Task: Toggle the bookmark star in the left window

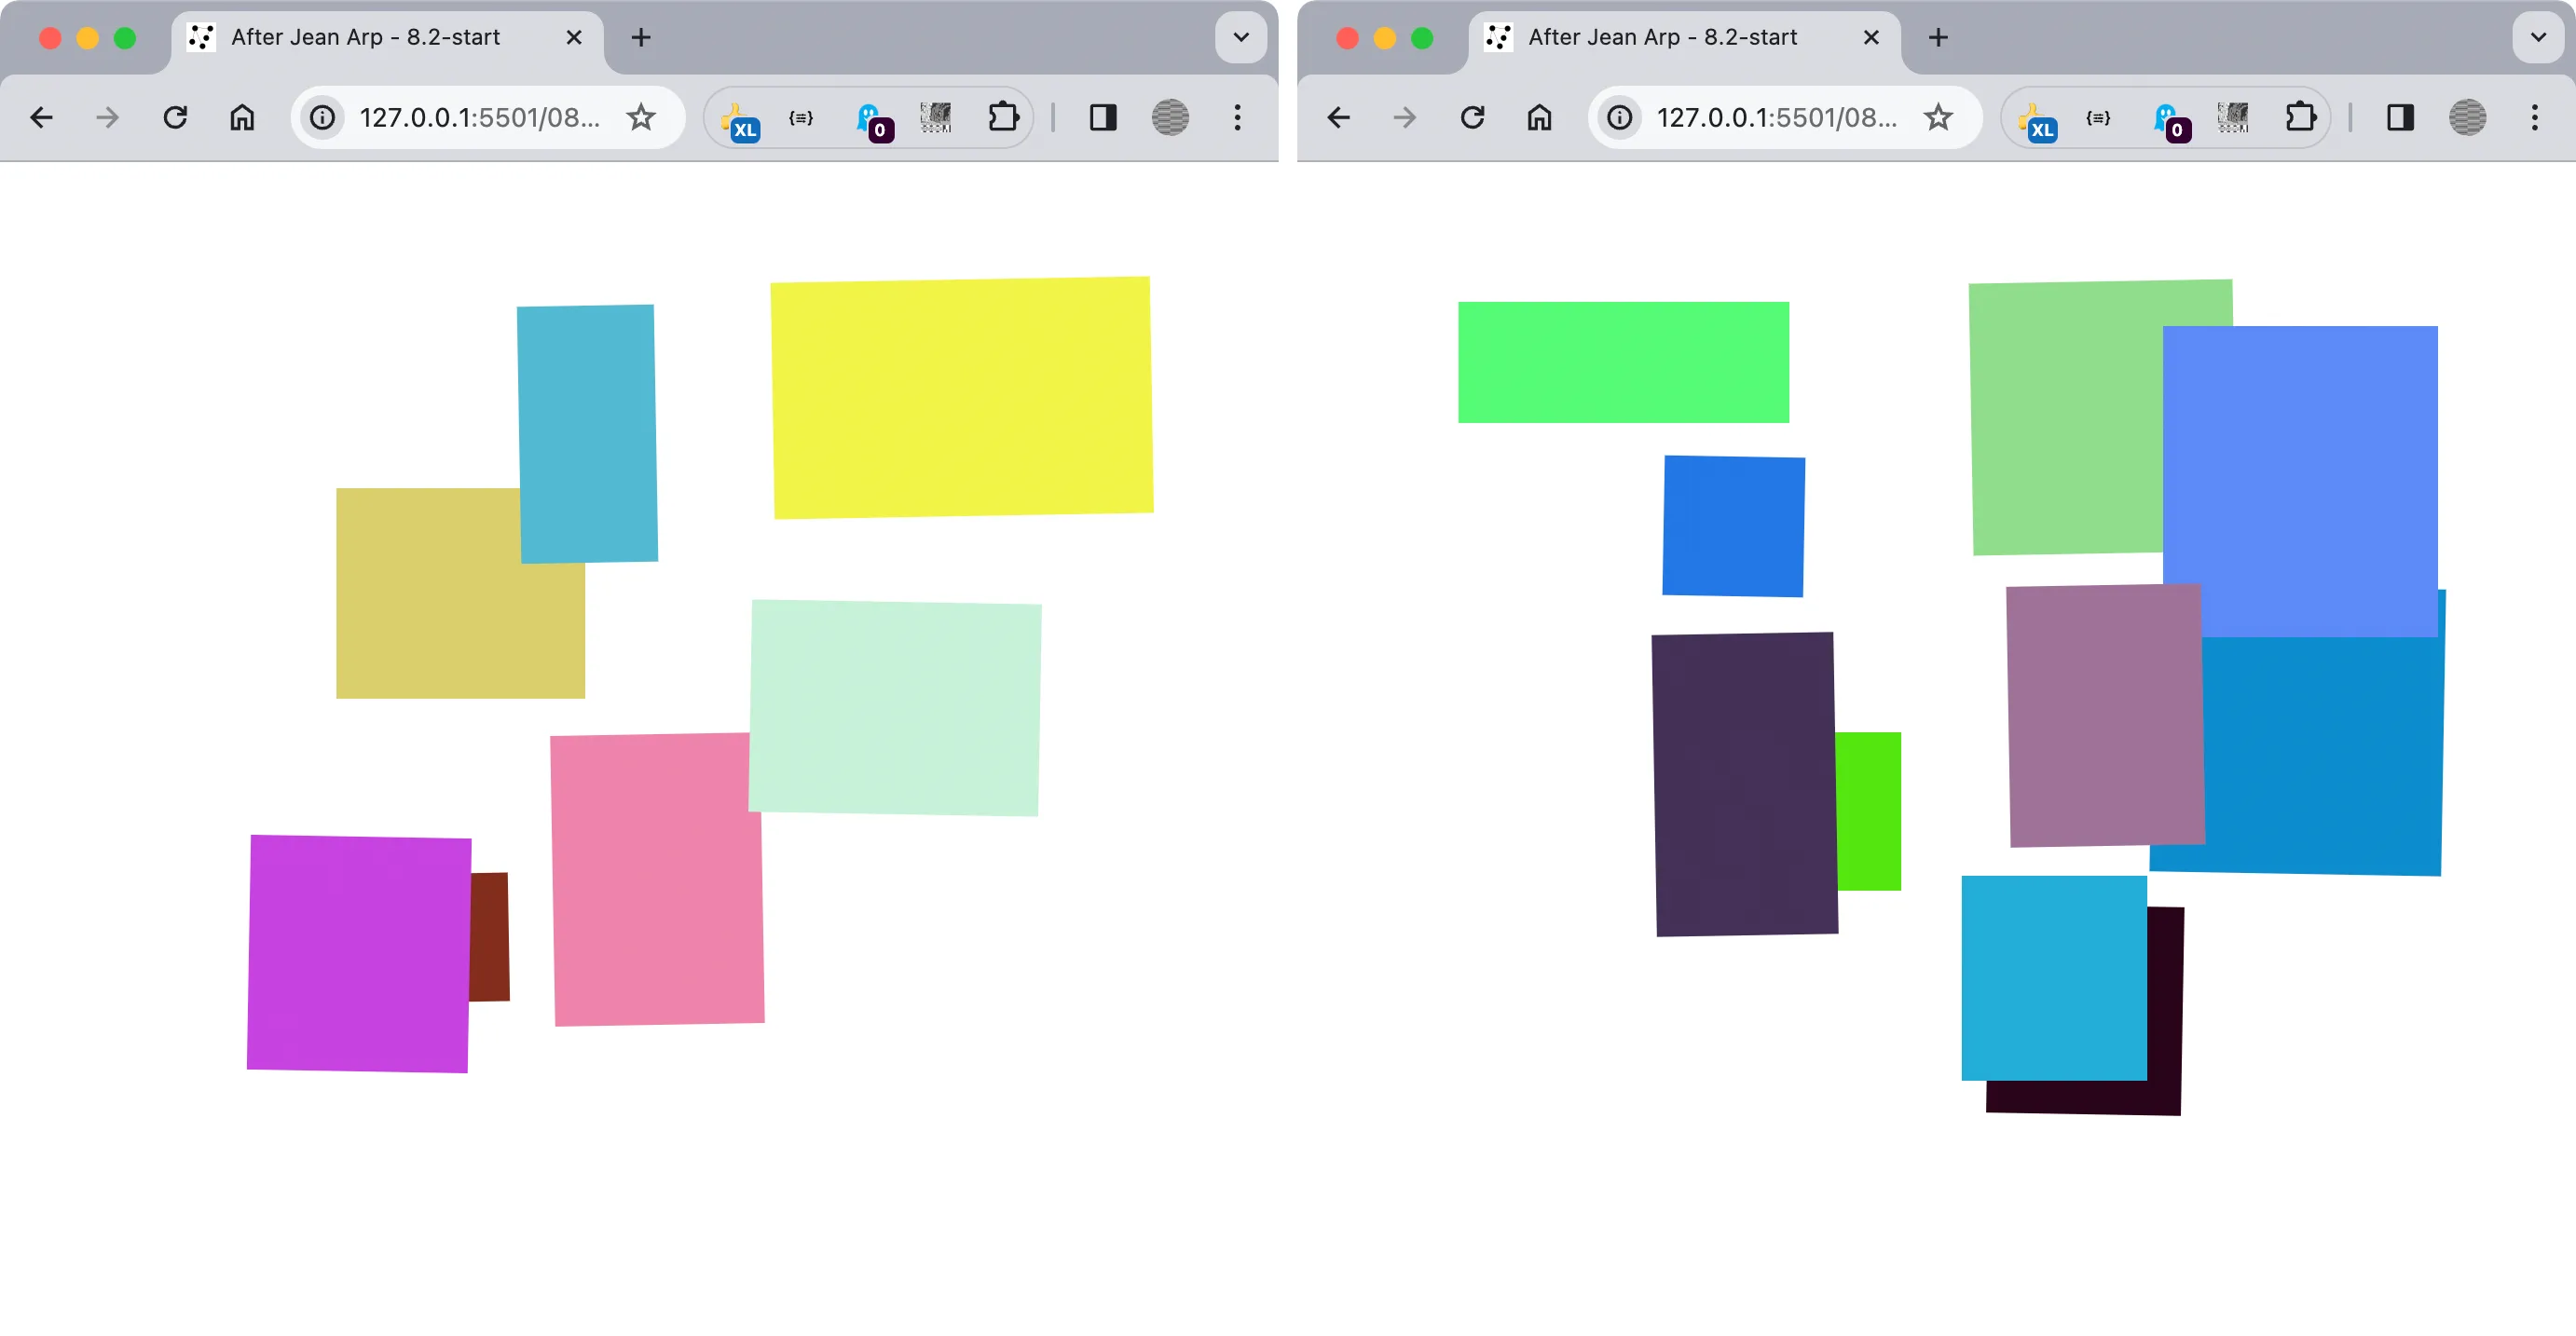Action: tap(641, 117)
